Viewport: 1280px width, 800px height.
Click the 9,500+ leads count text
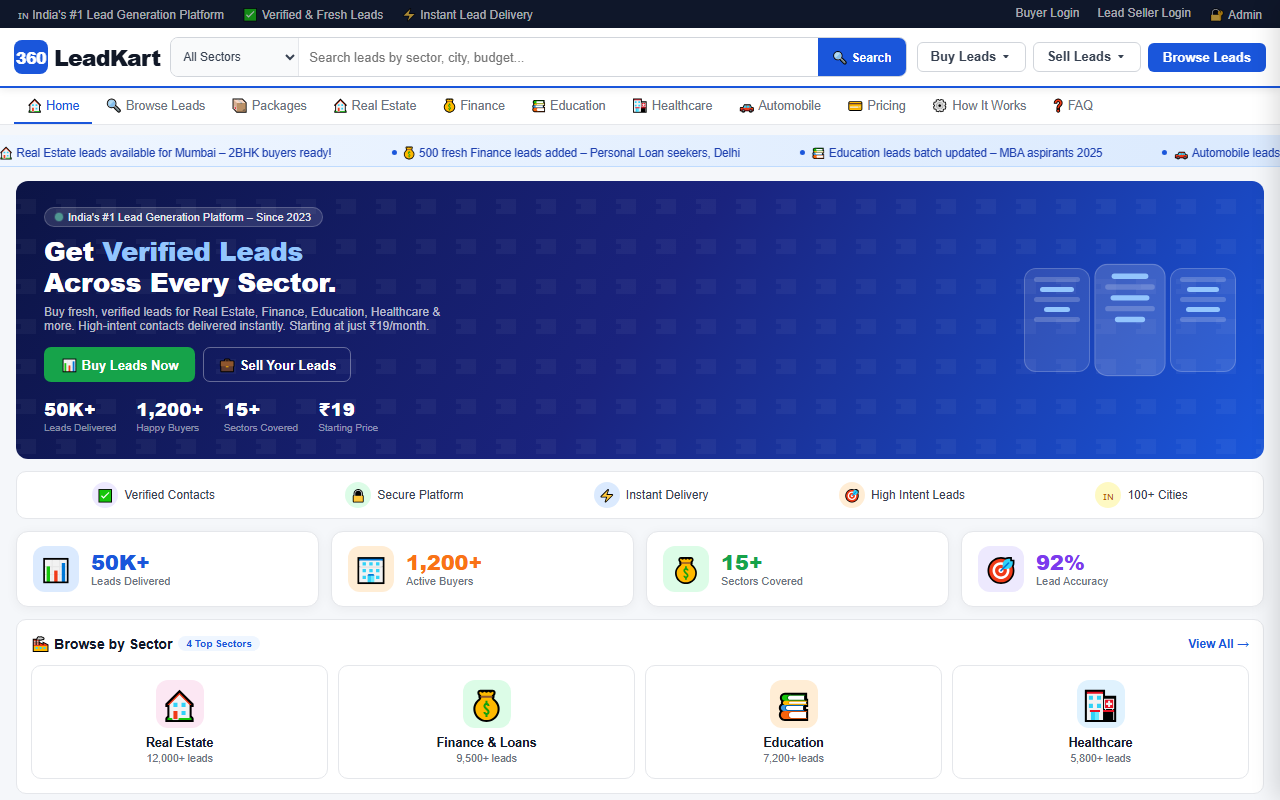coord(487,759)
